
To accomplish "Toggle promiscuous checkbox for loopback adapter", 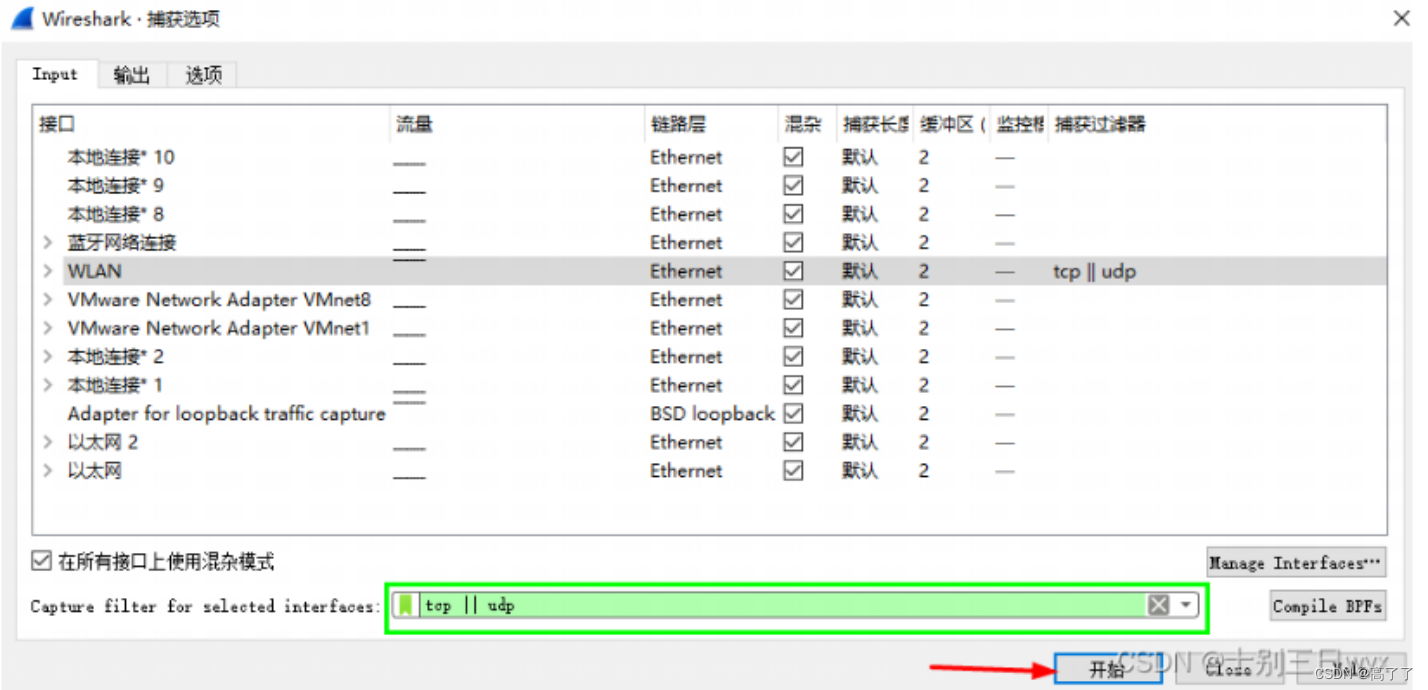I will click(x=793, y=414).
